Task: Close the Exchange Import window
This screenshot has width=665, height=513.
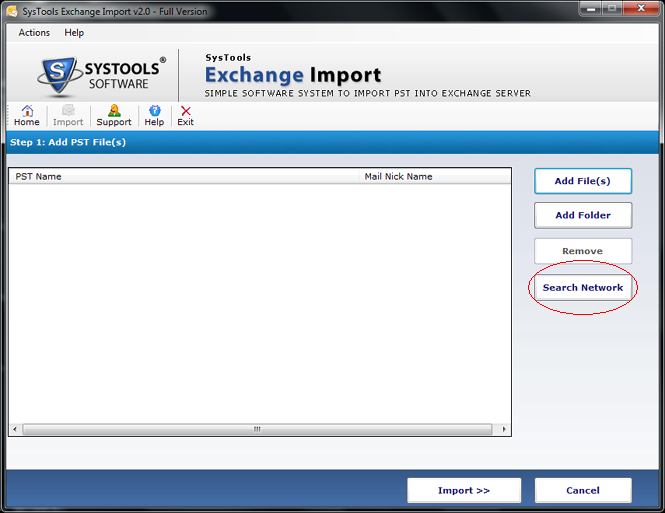Action: click(x=641, y=8)
